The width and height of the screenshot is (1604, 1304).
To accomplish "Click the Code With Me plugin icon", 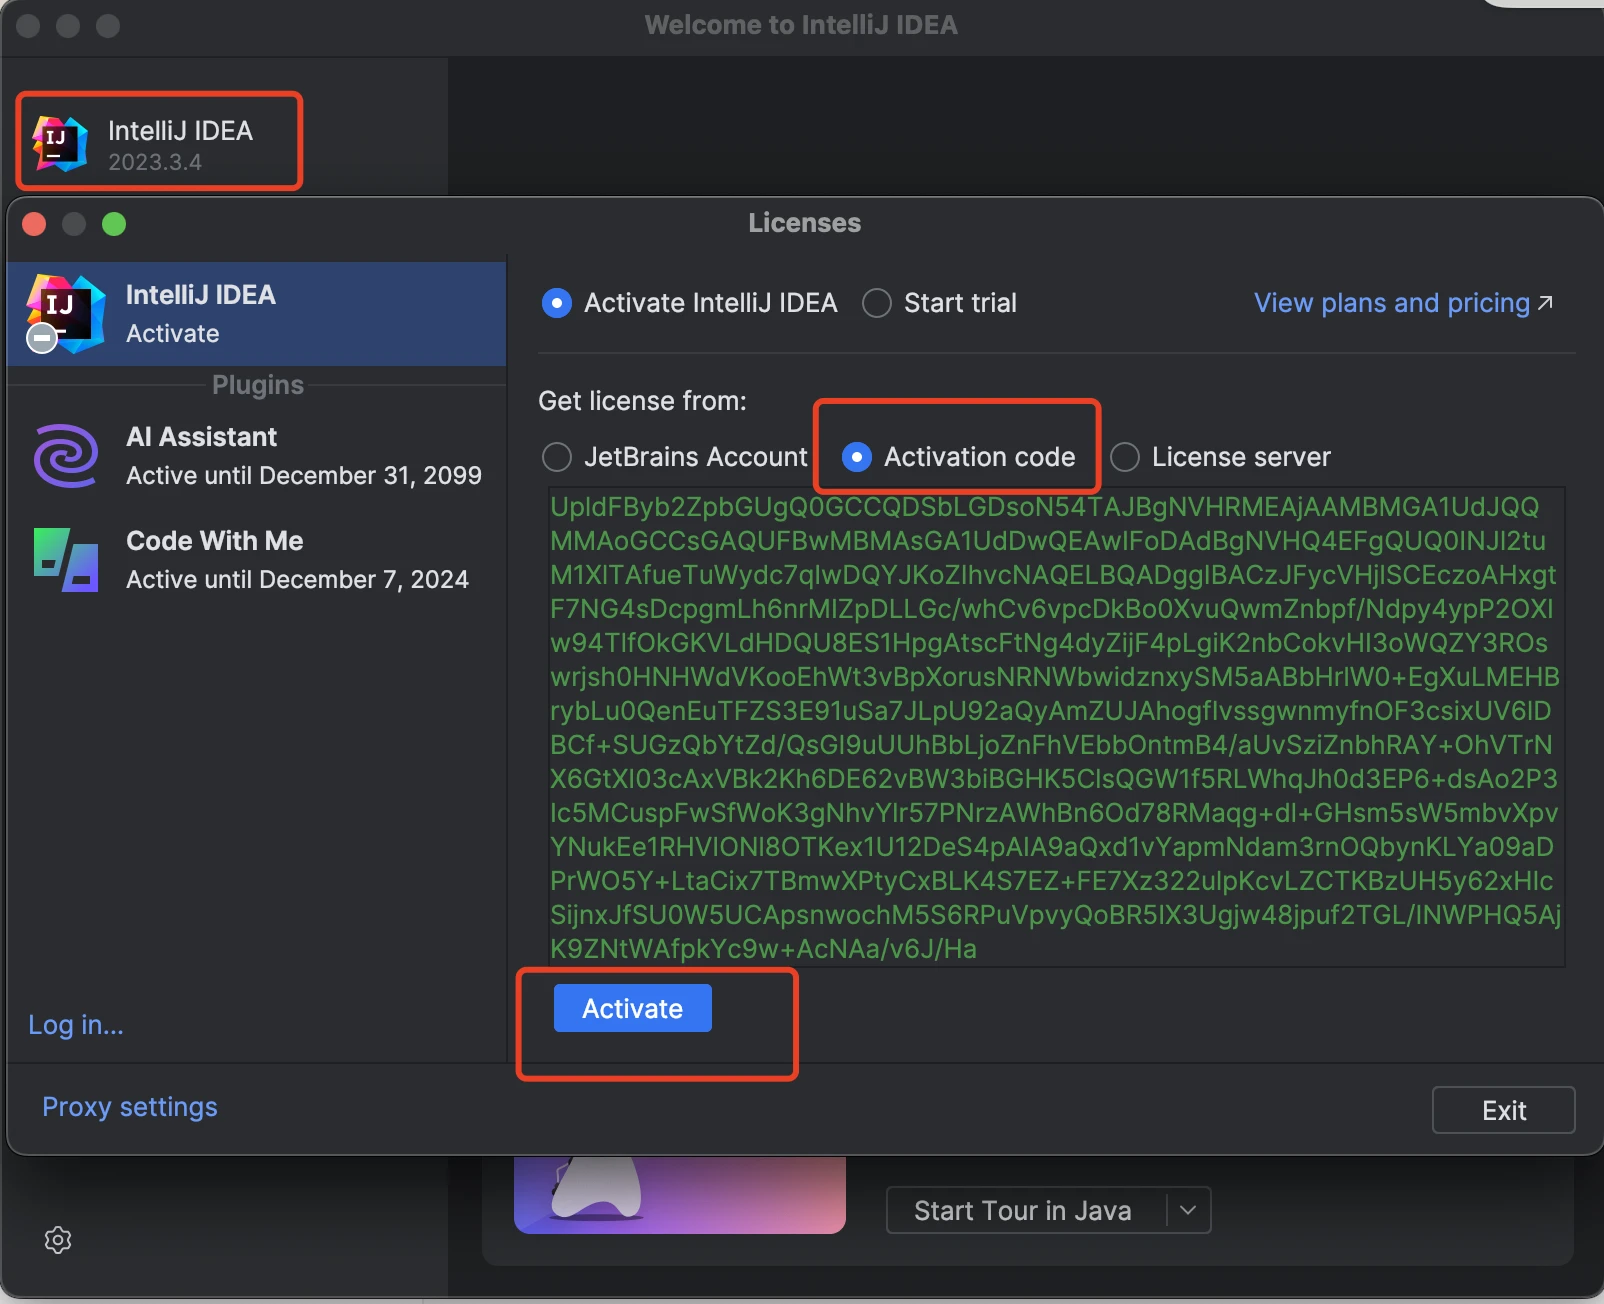I will pyautogui.click(x=66, y=560).
